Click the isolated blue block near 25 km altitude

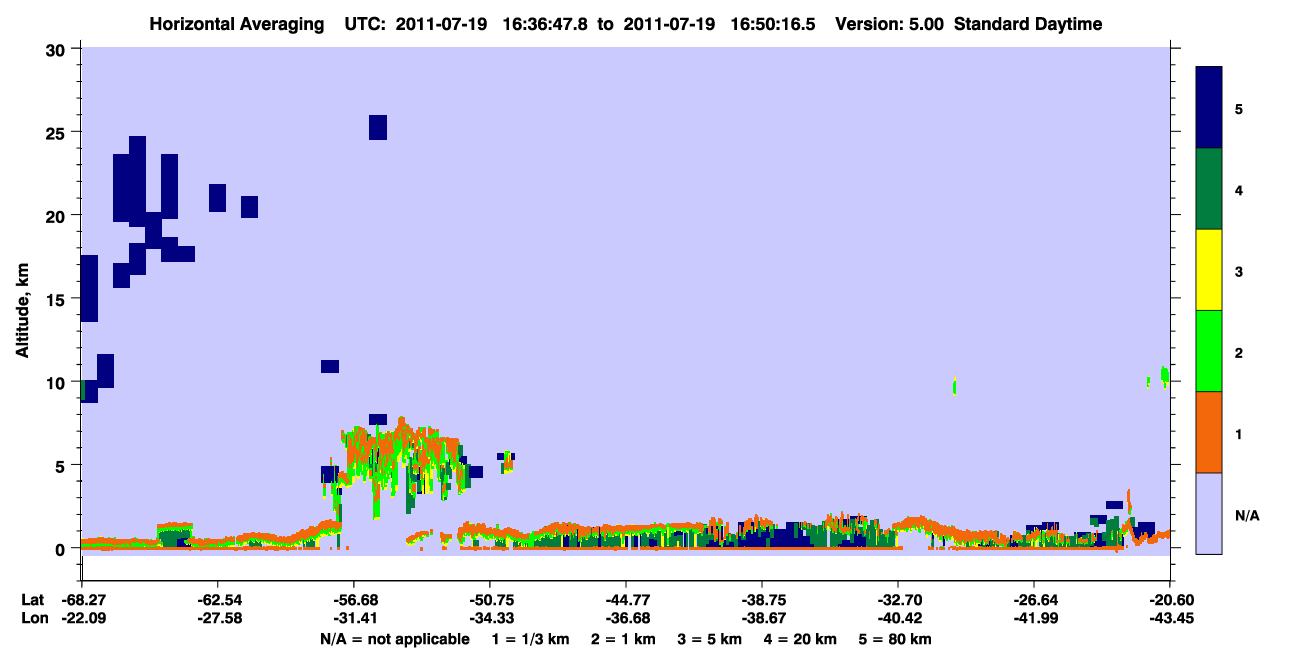click(377, 127)
